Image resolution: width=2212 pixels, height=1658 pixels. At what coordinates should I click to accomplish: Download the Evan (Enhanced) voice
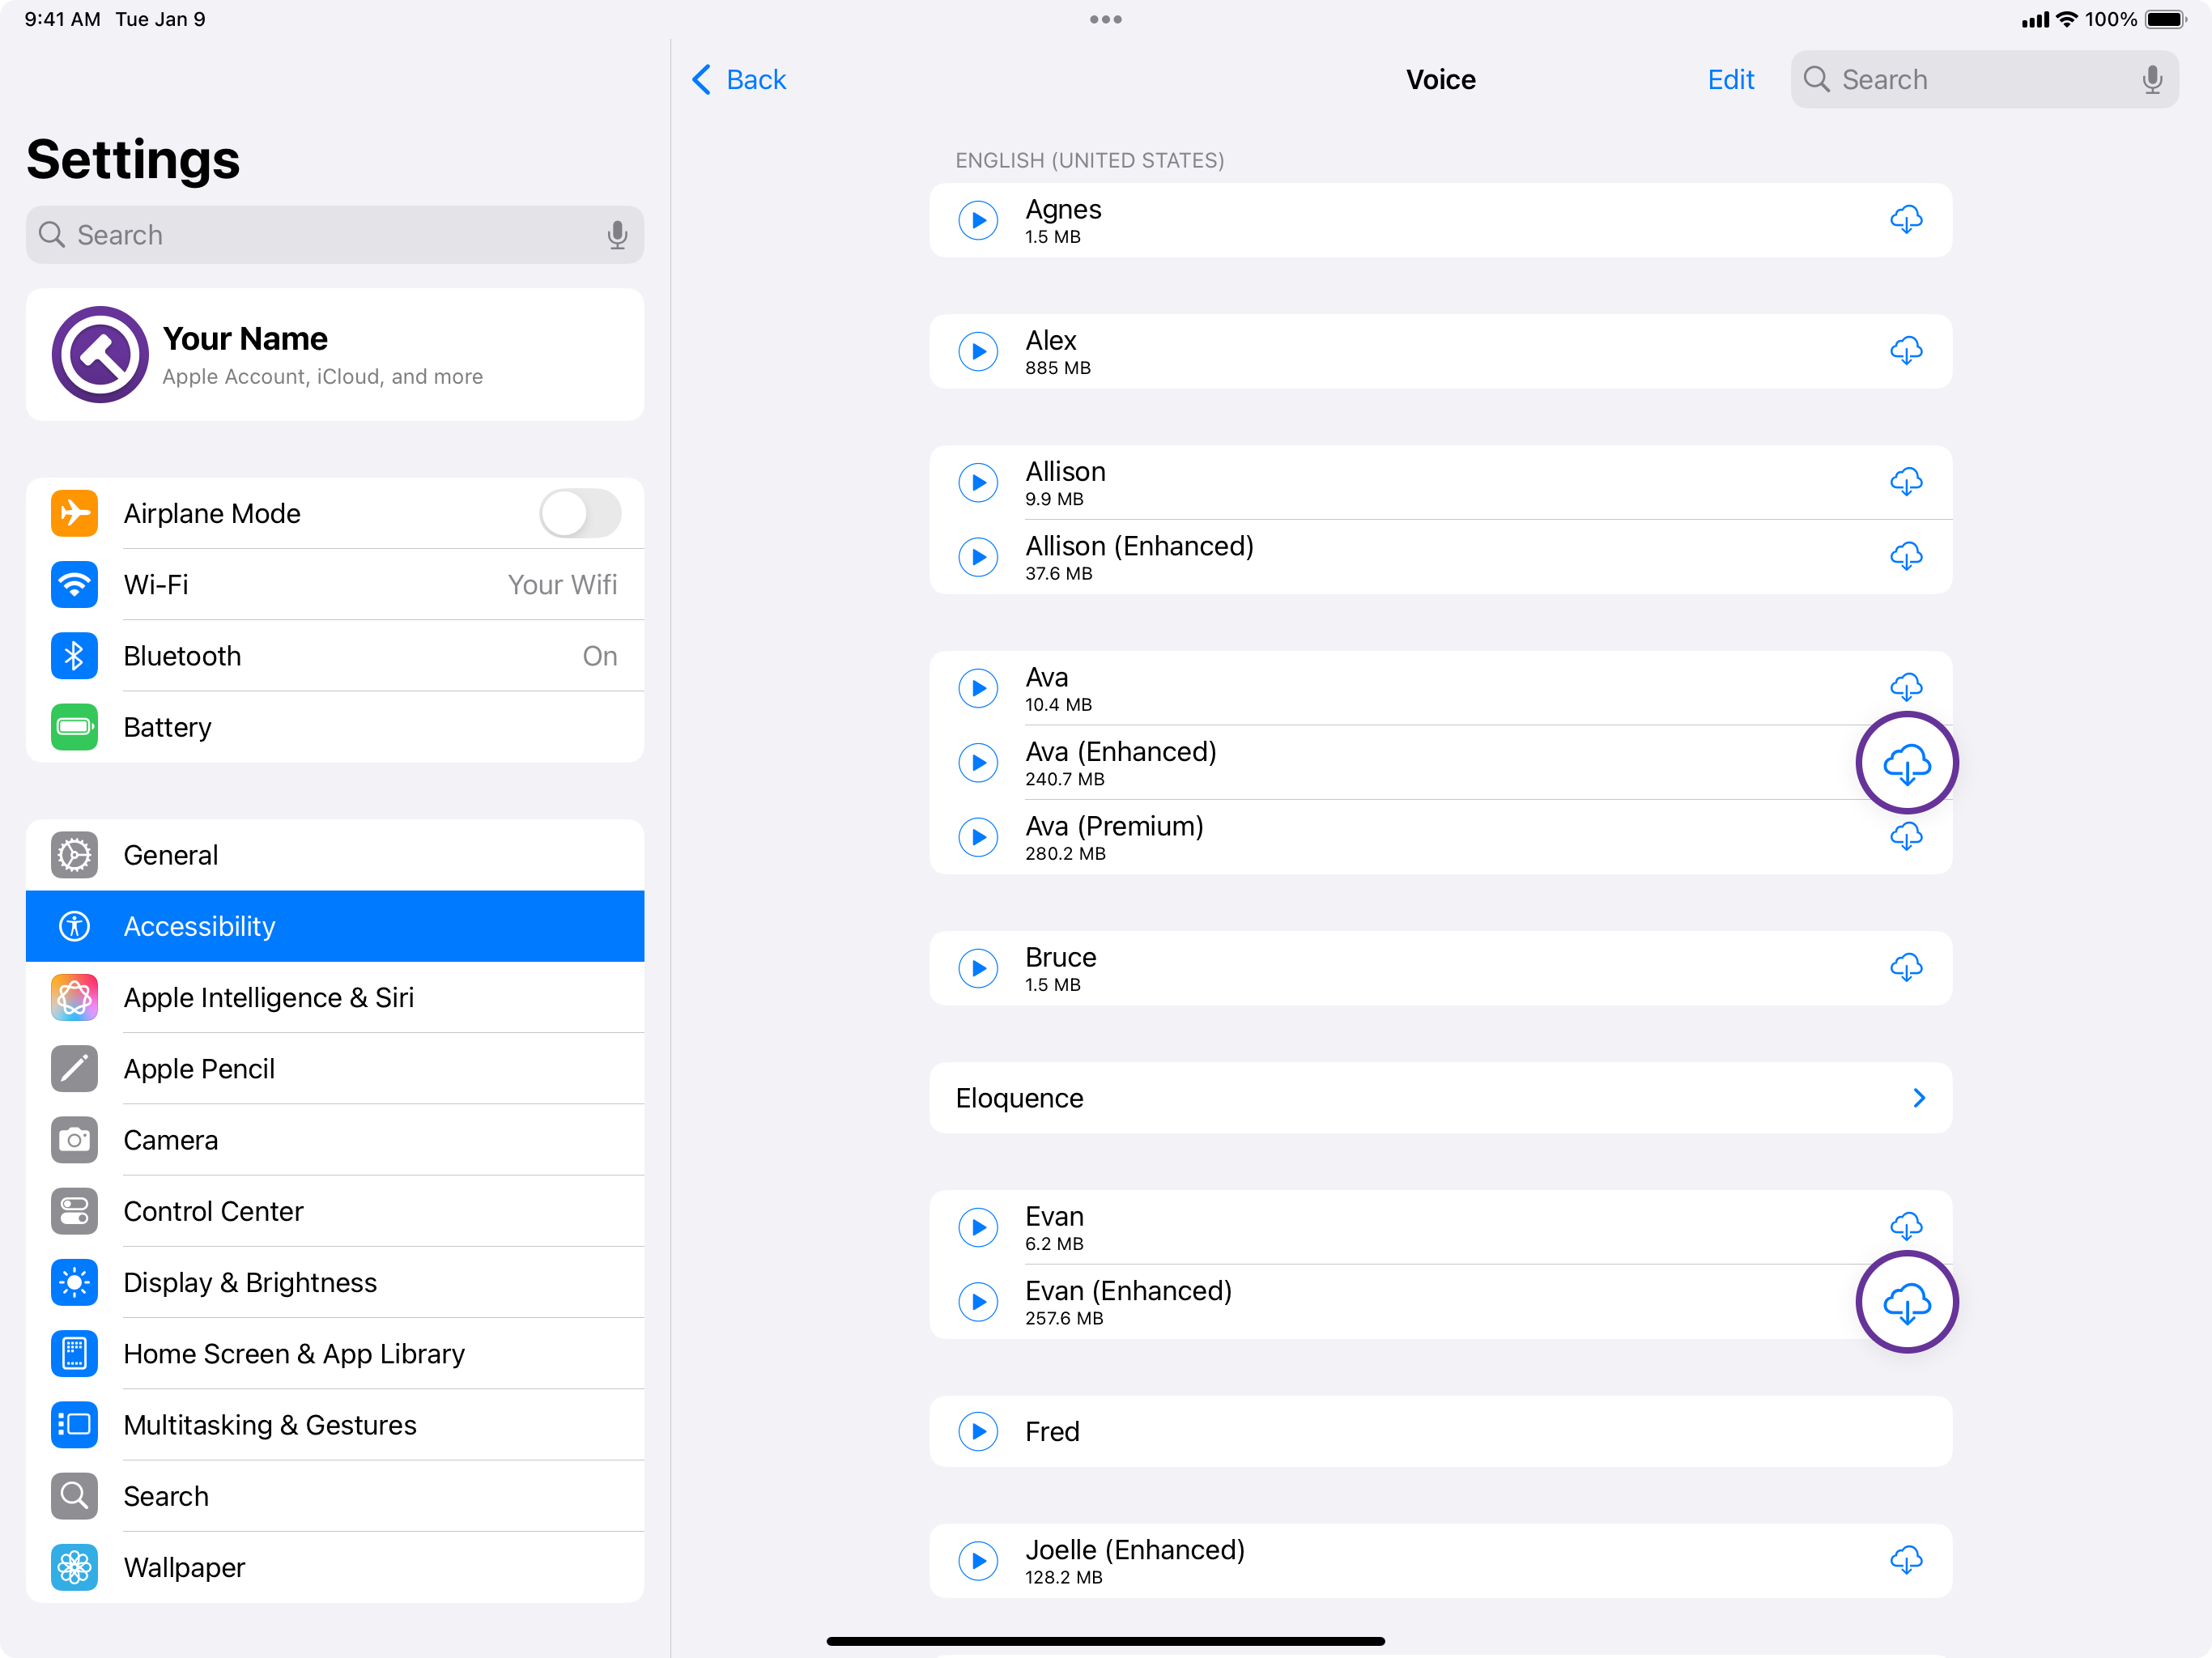[x=1906, y=1302]
